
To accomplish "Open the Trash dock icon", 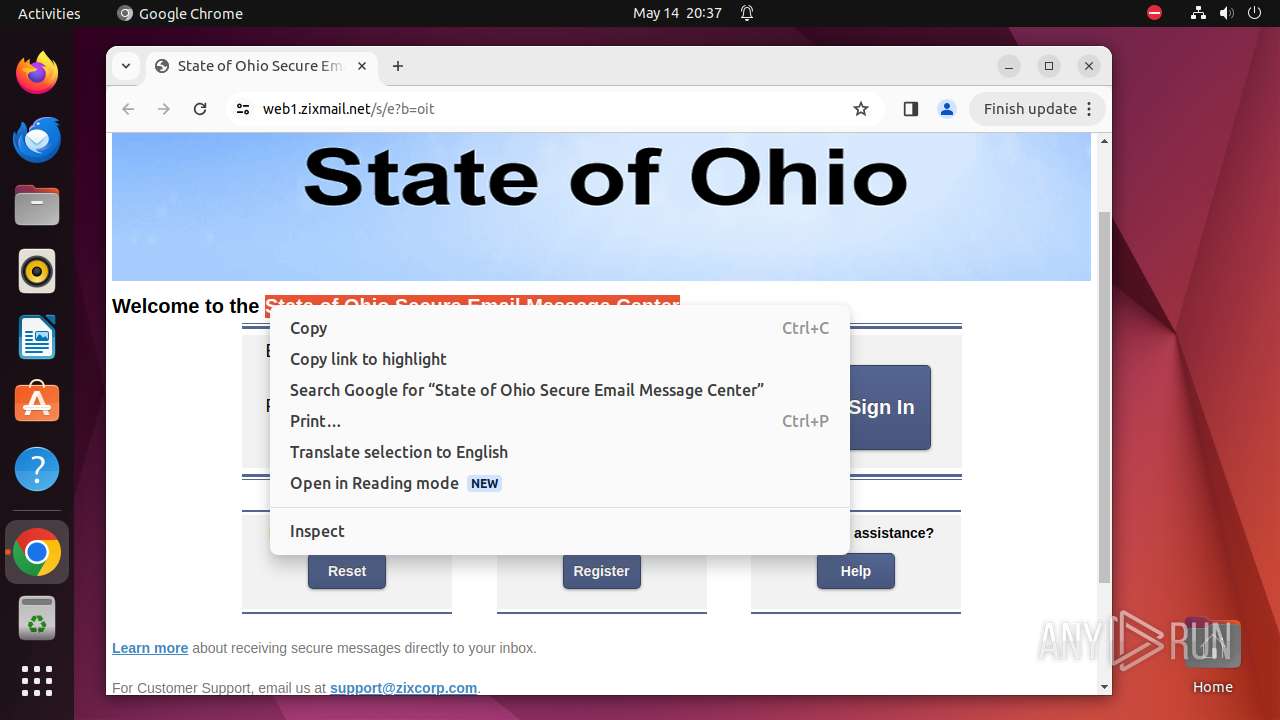I will coord(37,618).
